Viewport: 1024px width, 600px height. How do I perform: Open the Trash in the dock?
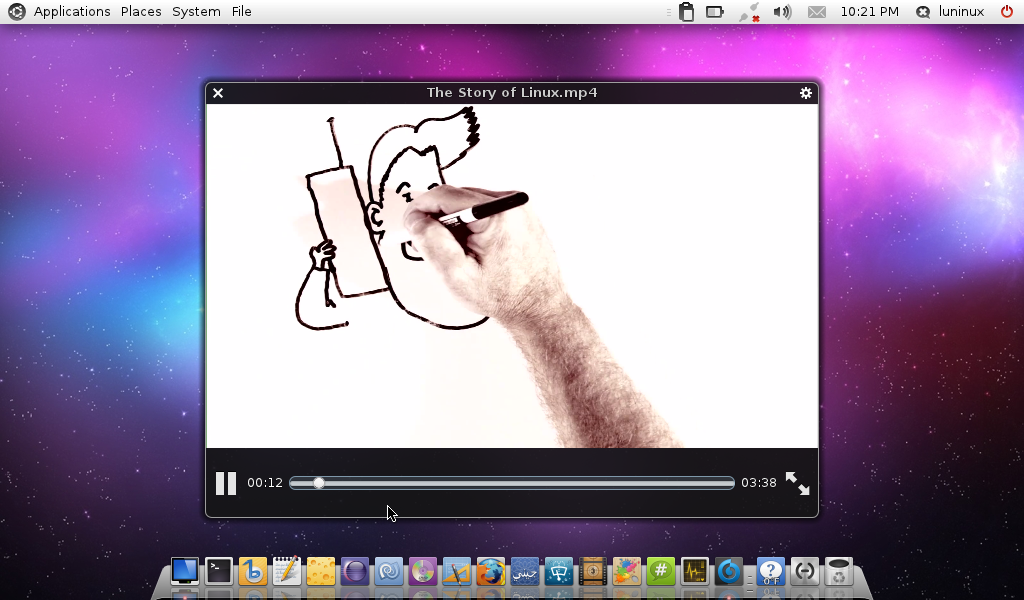tap(839, 571)
